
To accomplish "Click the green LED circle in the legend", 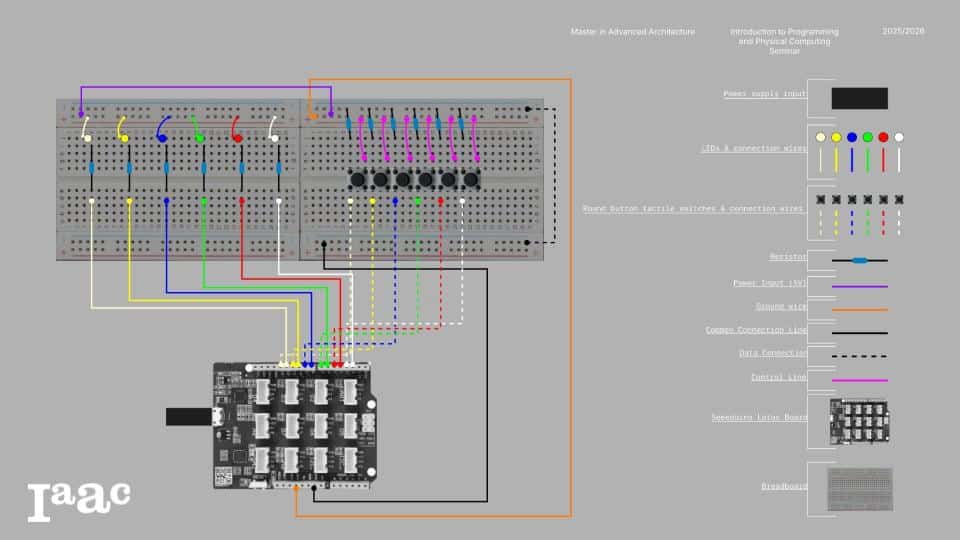I will pos(867,137).
